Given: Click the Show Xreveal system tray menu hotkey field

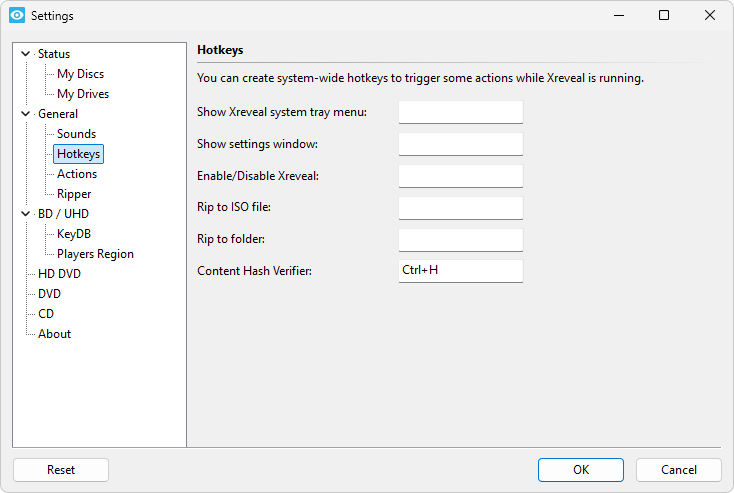Looking at the screenshot, I should pos(460,112).
